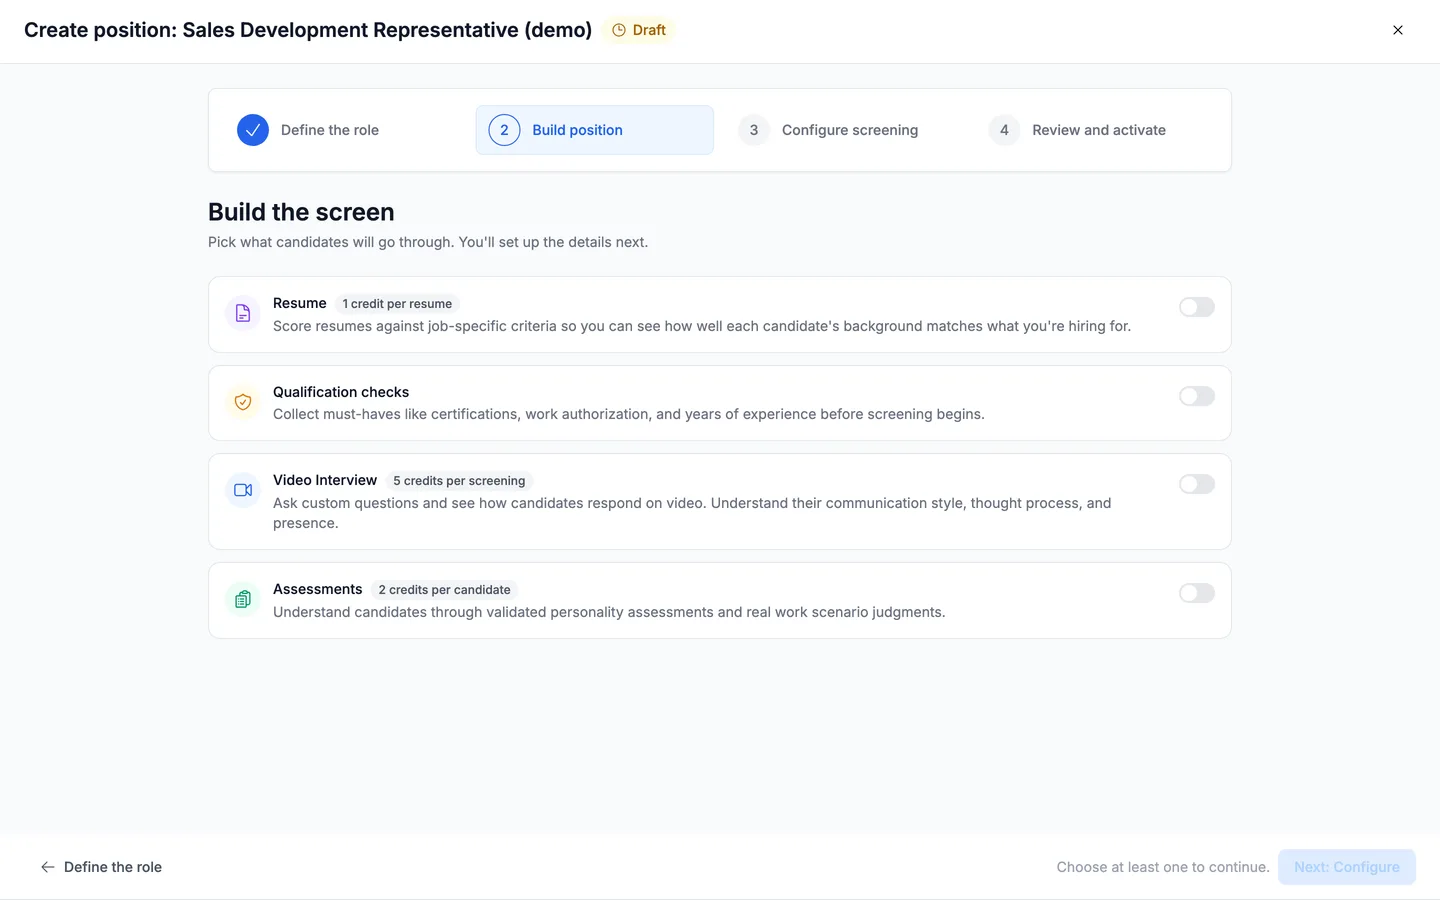Click 'Choose at least one to continue.' text
Screen dimensions: 1440x900
point(1163,867)
